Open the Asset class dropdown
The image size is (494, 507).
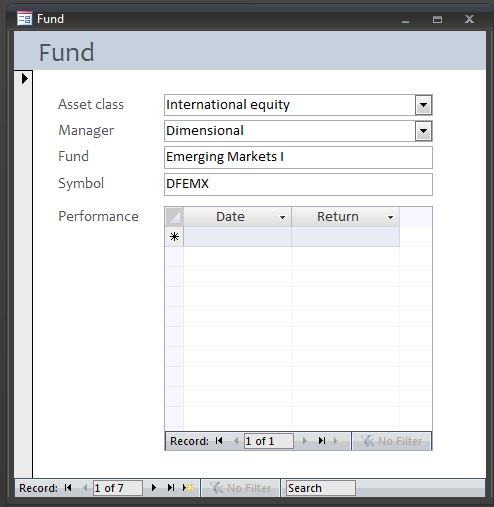[x=423, y=105]
